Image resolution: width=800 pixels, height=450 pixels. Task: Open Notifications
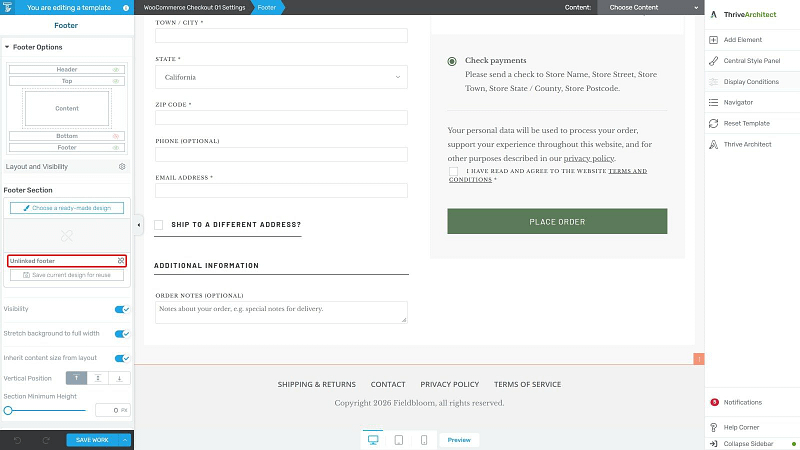point(752,402)
